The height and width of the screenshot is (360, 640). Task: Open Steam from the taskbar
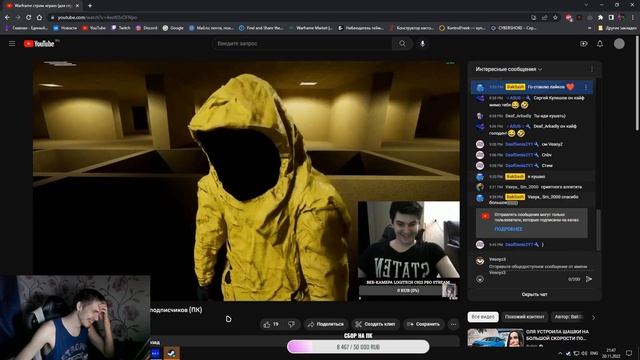(x=171, y=353)
